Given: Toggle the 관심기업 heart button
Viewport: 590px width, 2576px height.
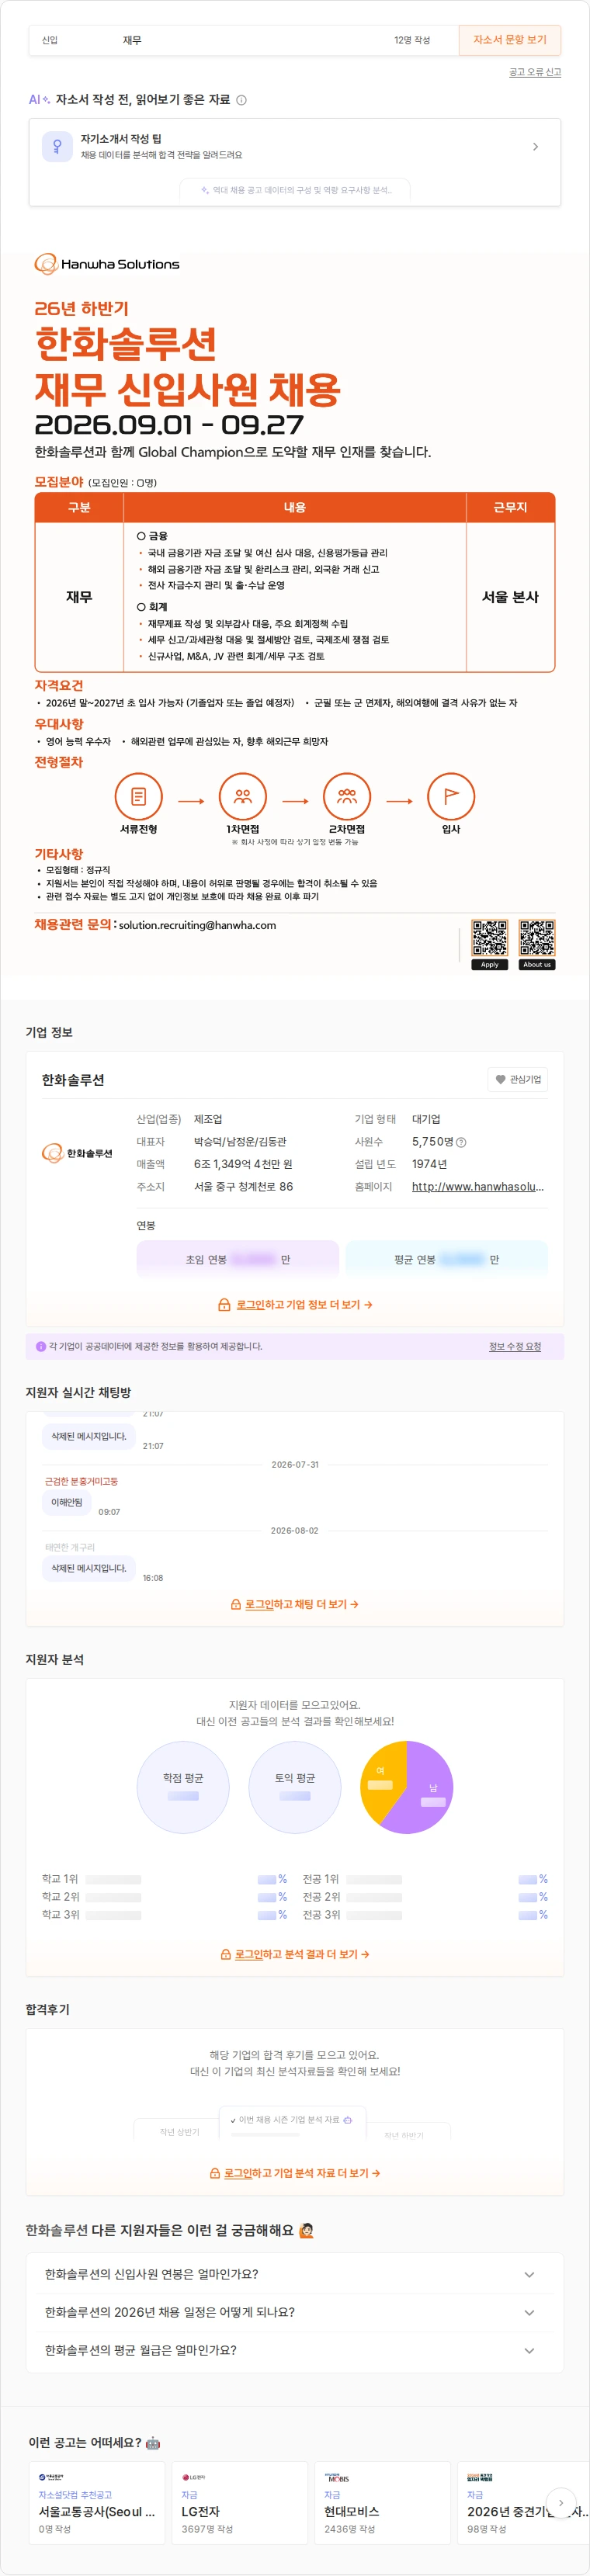Looking at the screenshot, I should [x=518, y=1079].
